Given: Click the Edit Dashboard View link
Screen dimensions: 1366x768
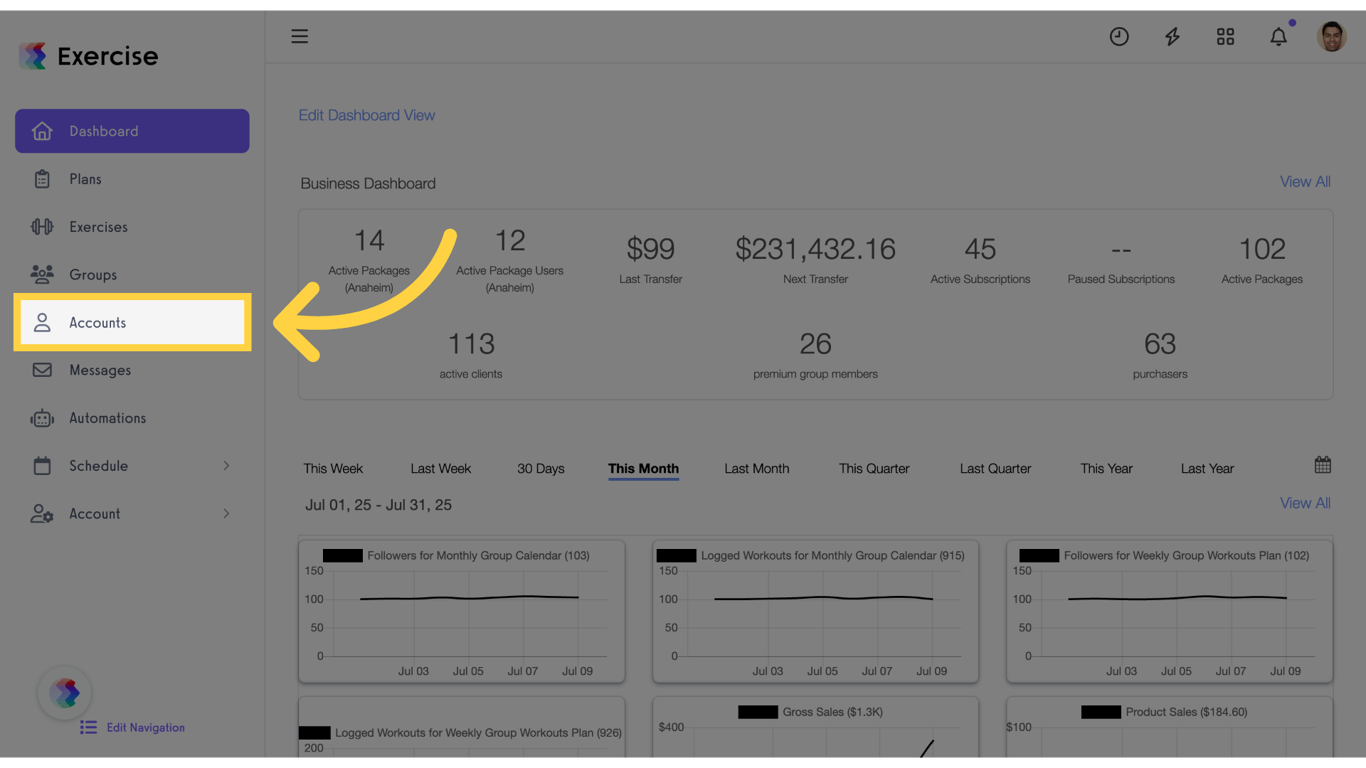Looking at the screenshot, I should [x=366, y=115].
